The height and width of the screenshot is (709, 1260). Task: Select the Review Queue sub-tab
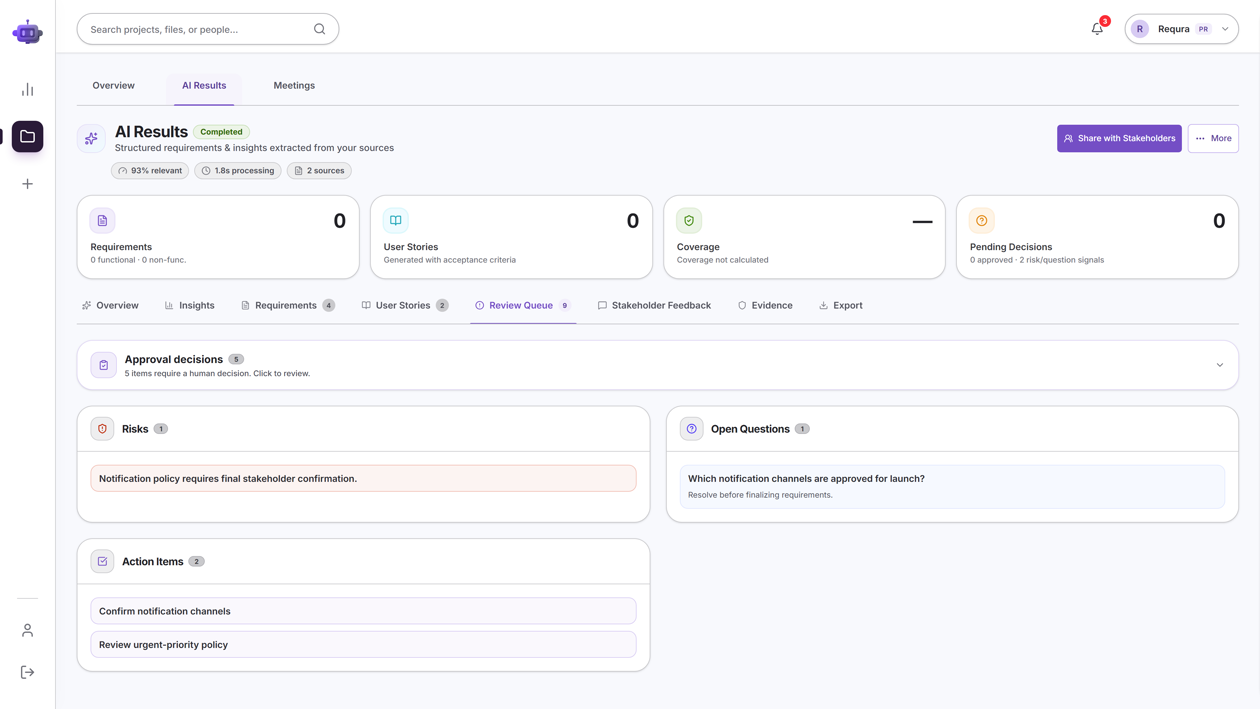click(x=523, y=305)
